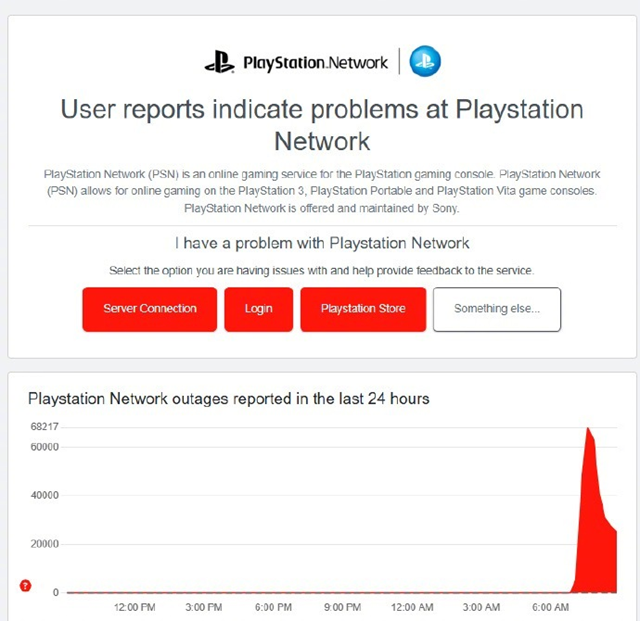This screenshot has width=640, height=621.
Task: Select the 12:00 PM time label
Action: click(134, 607)
